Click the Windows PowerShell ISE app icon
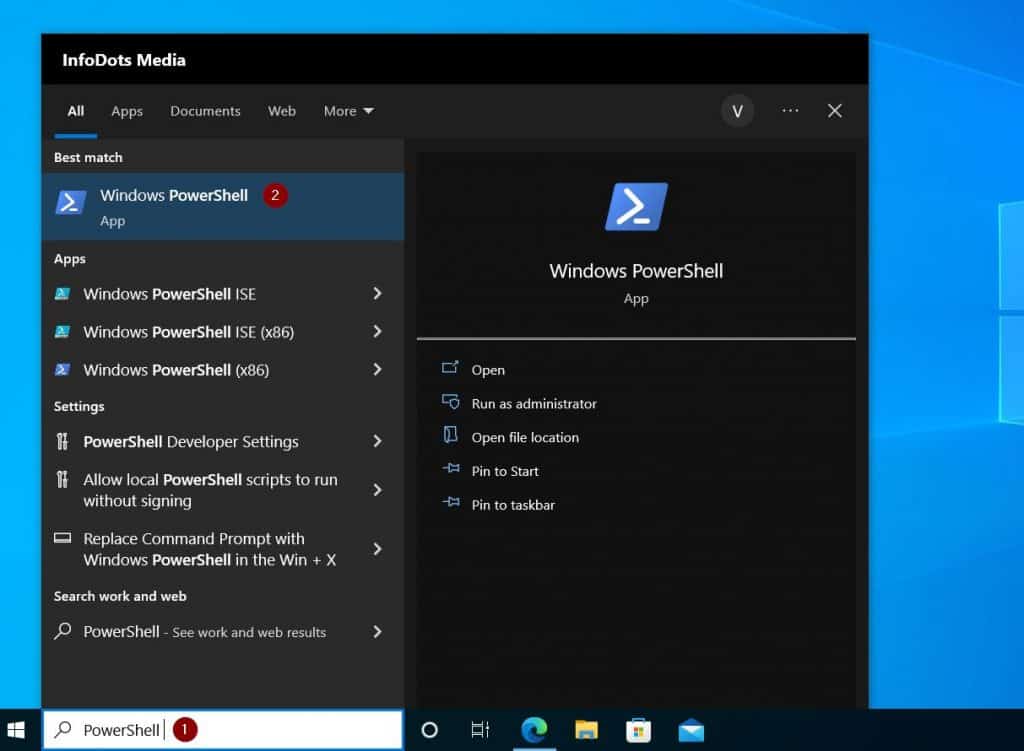The height and width of the screenshot is (751, 1024). 63,294
